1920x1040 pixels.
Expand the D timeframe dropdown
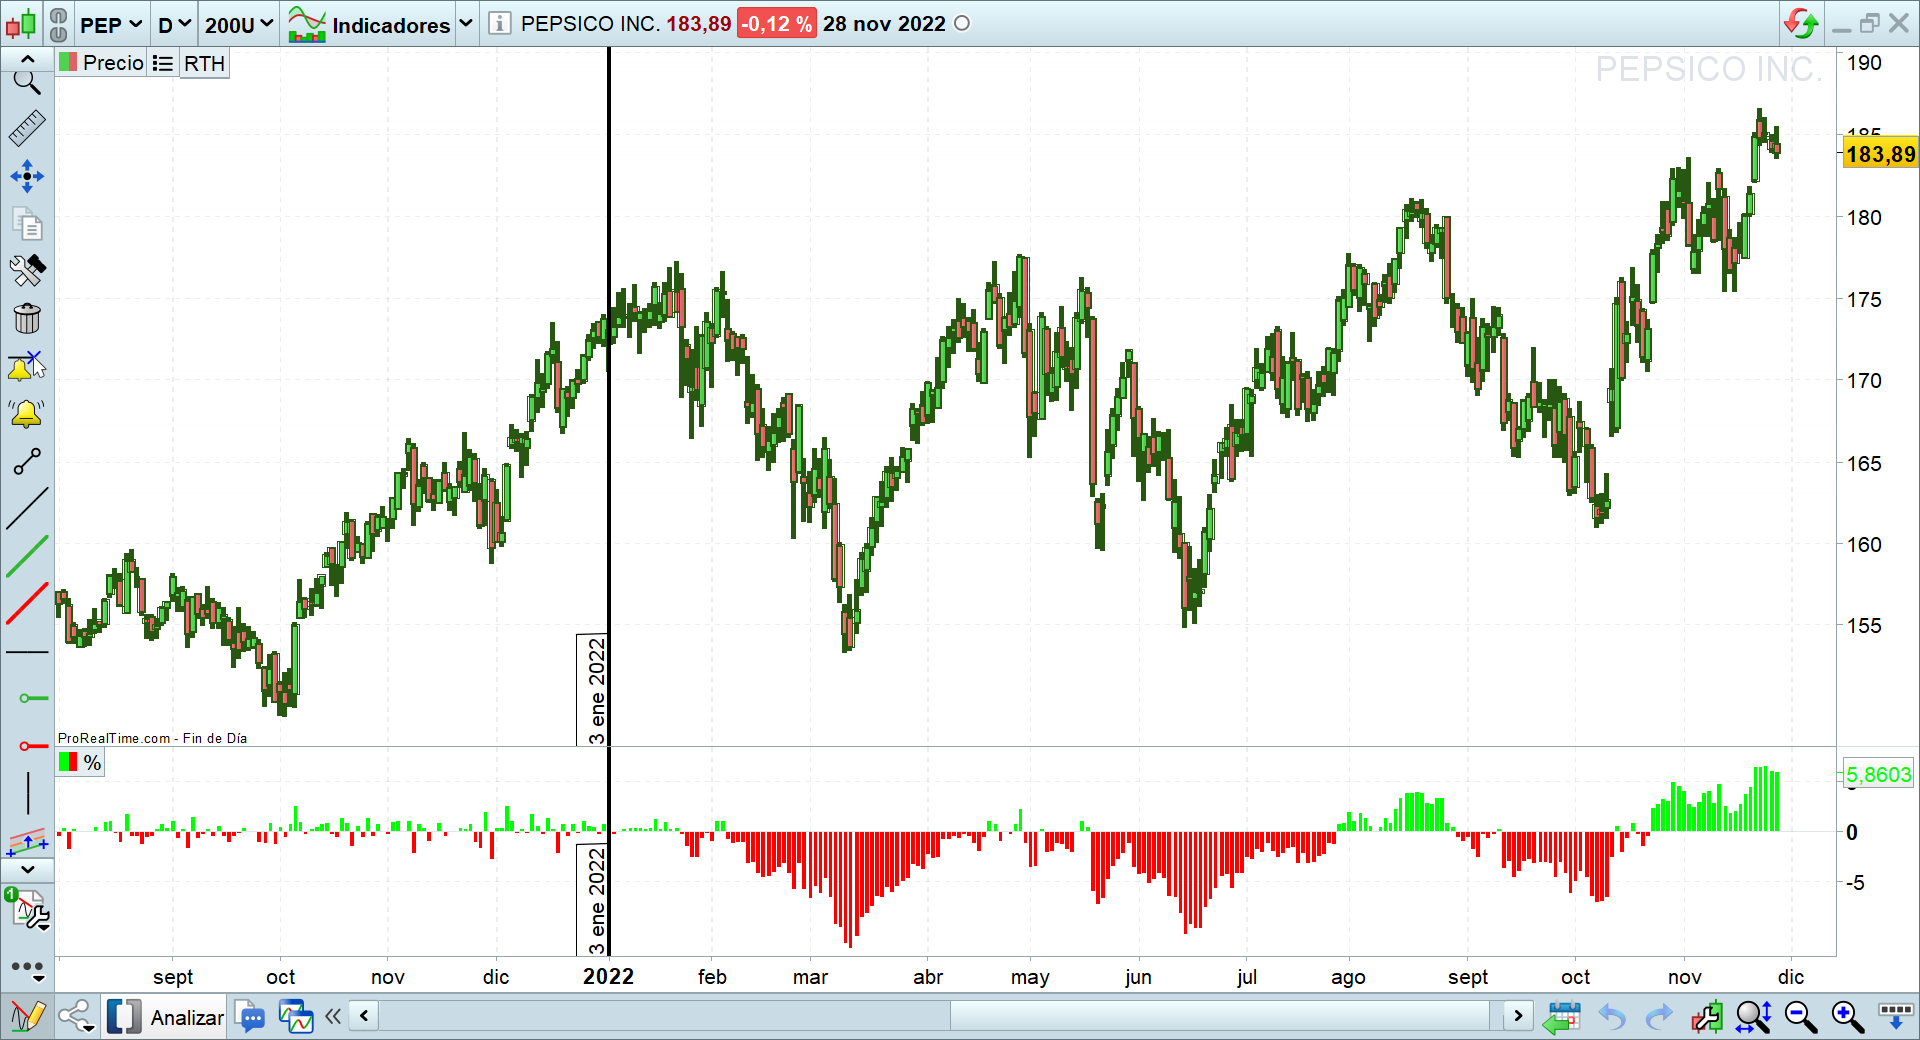[x=174, y=24]
